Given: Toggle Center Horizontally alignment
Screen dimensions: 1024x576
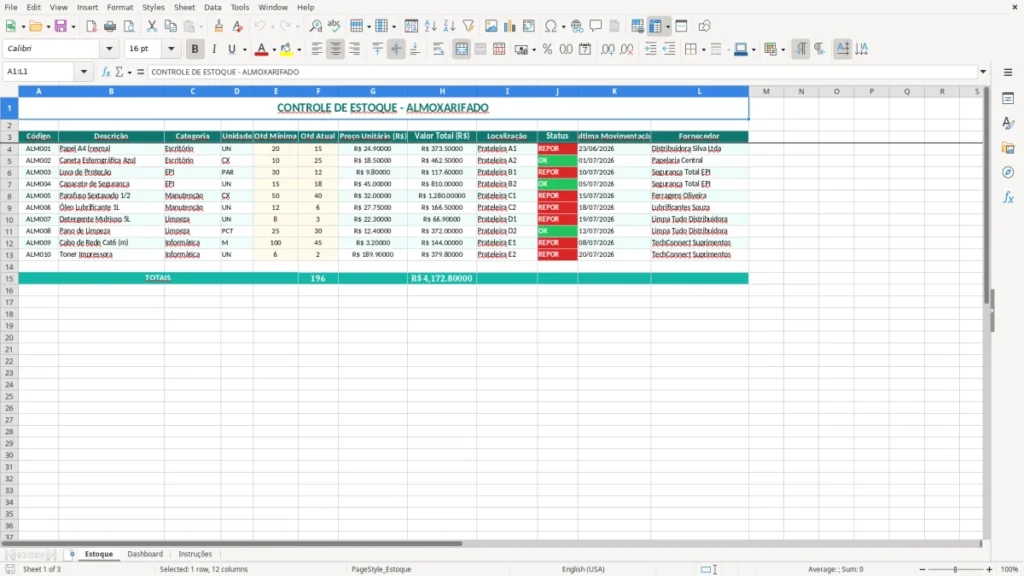Looking at the screenshot, I should click(336, 49).
